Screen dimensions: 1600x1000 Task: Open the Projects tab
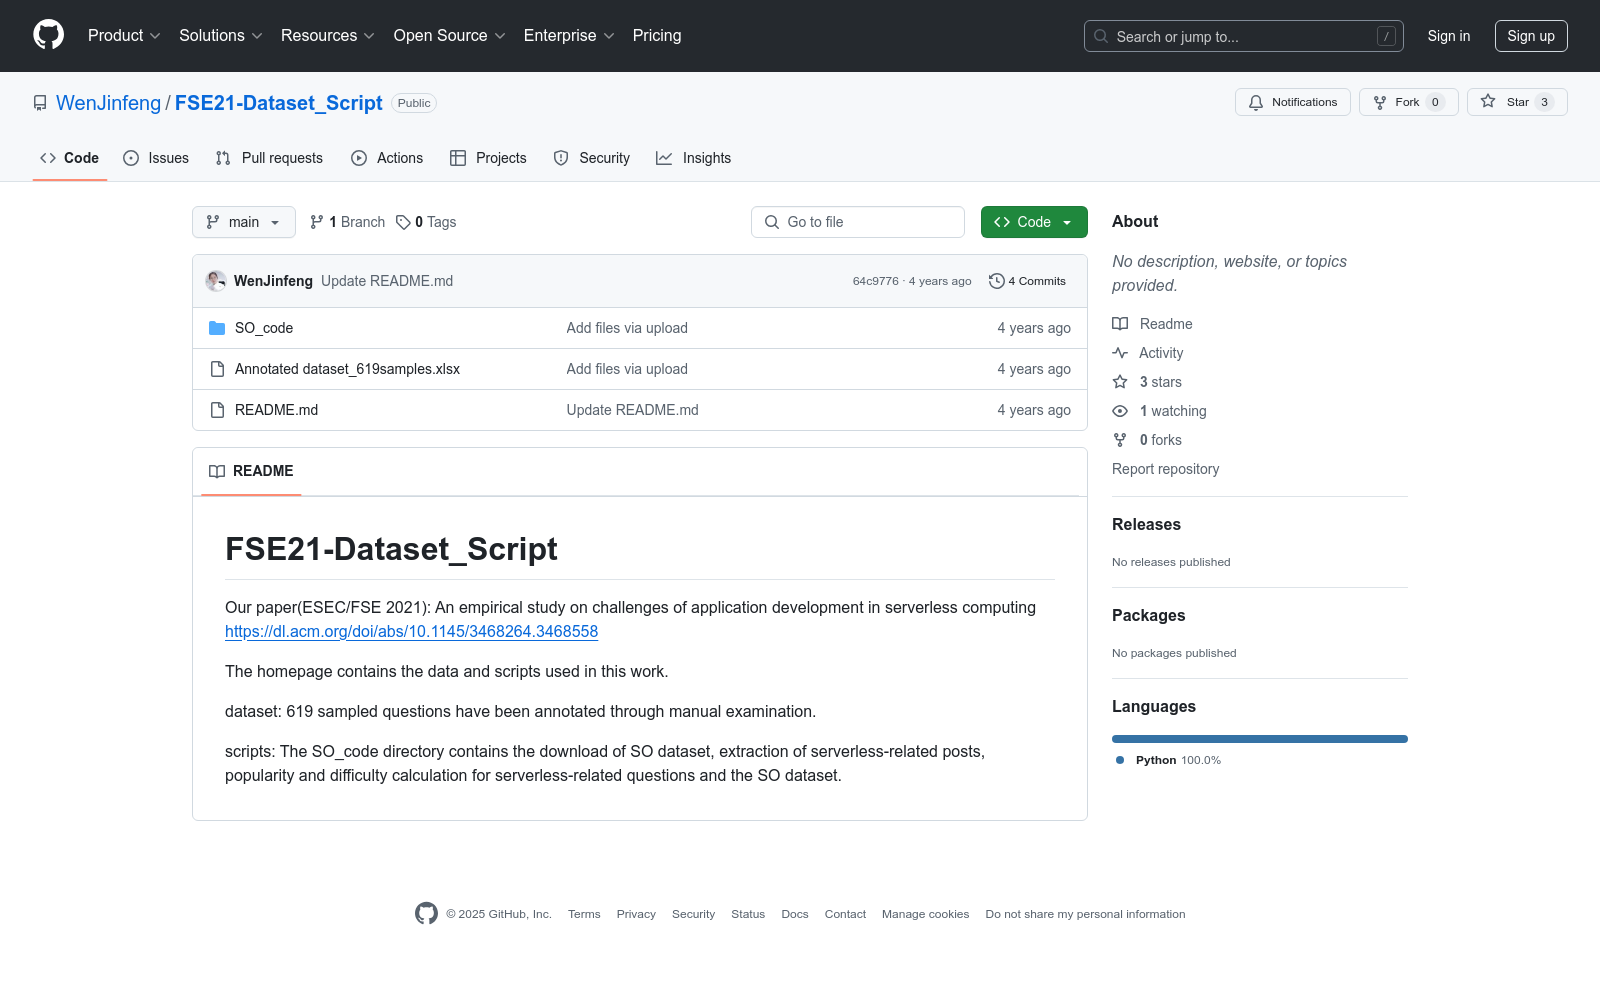(488, 158)
